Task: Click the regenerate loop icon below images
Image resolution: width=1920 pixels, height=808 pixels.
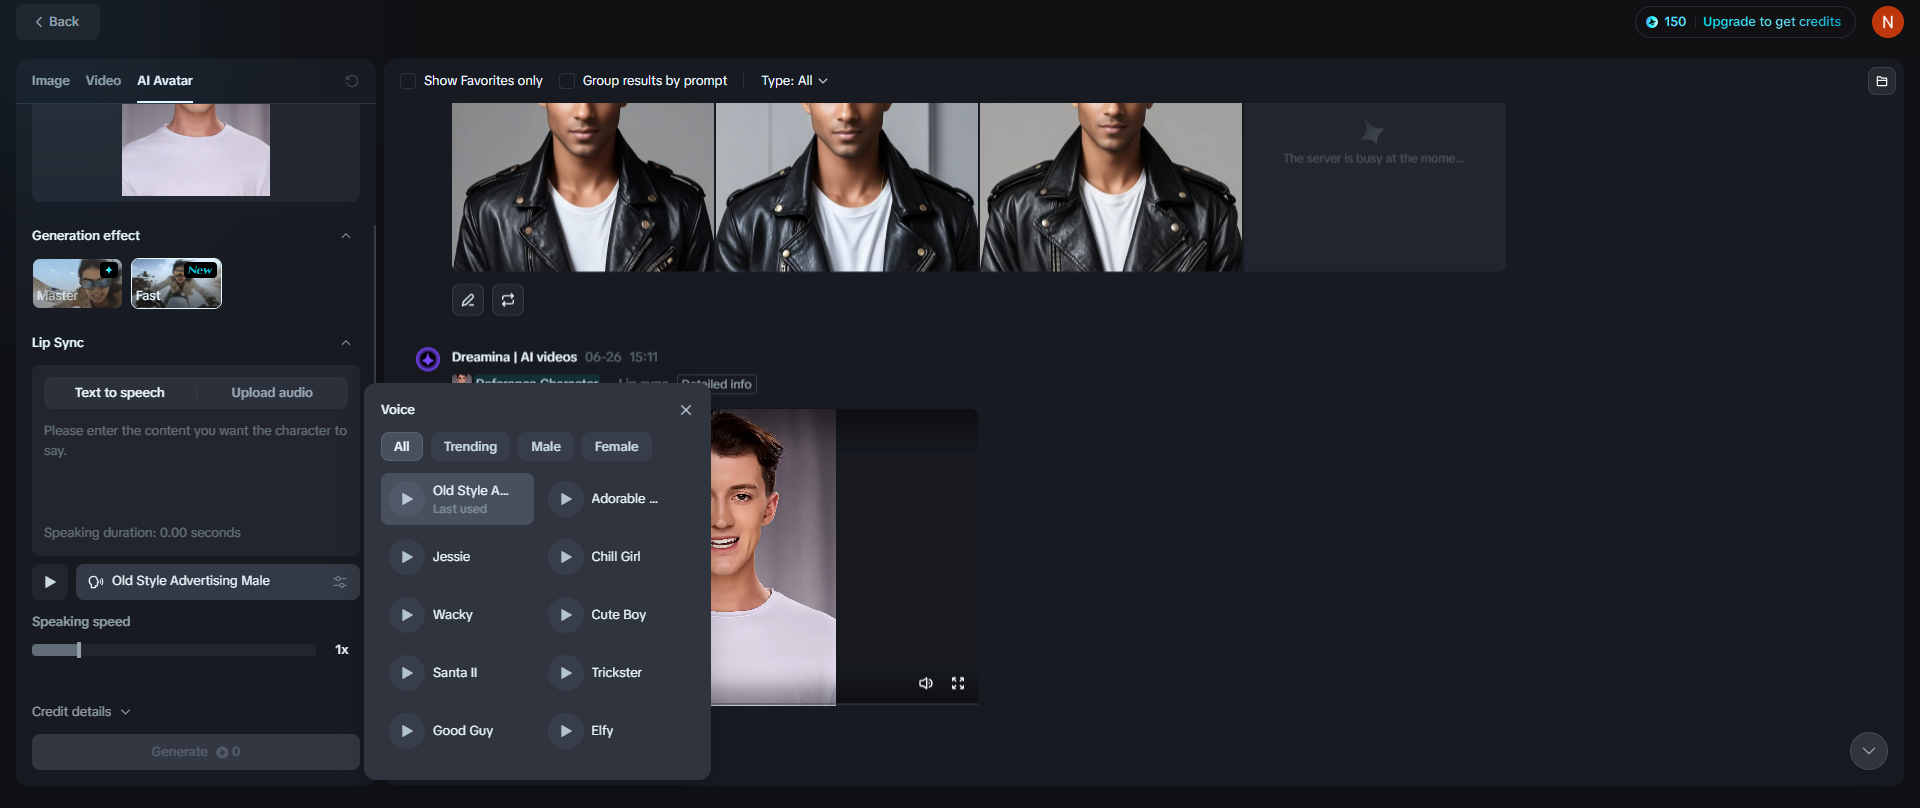Action: click(x=508, y=300)
